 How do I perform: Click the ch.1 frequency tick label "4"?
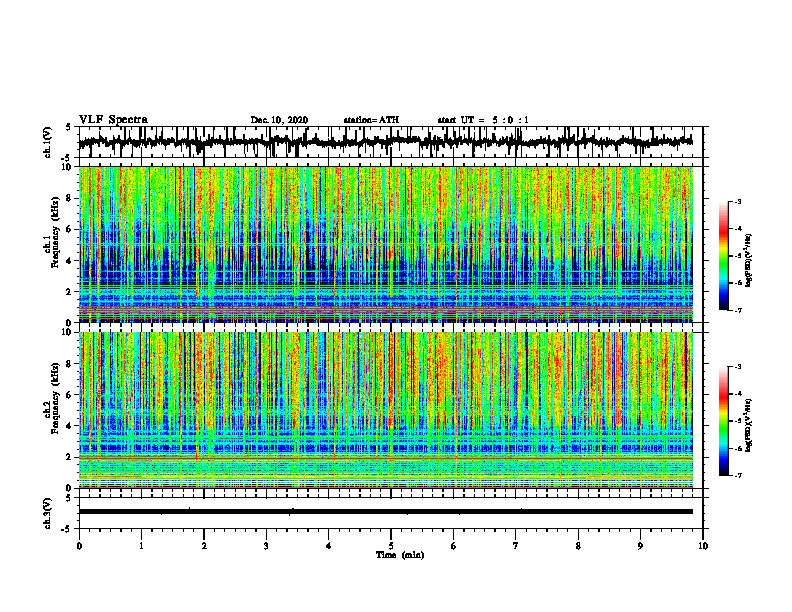pos(70,261)
